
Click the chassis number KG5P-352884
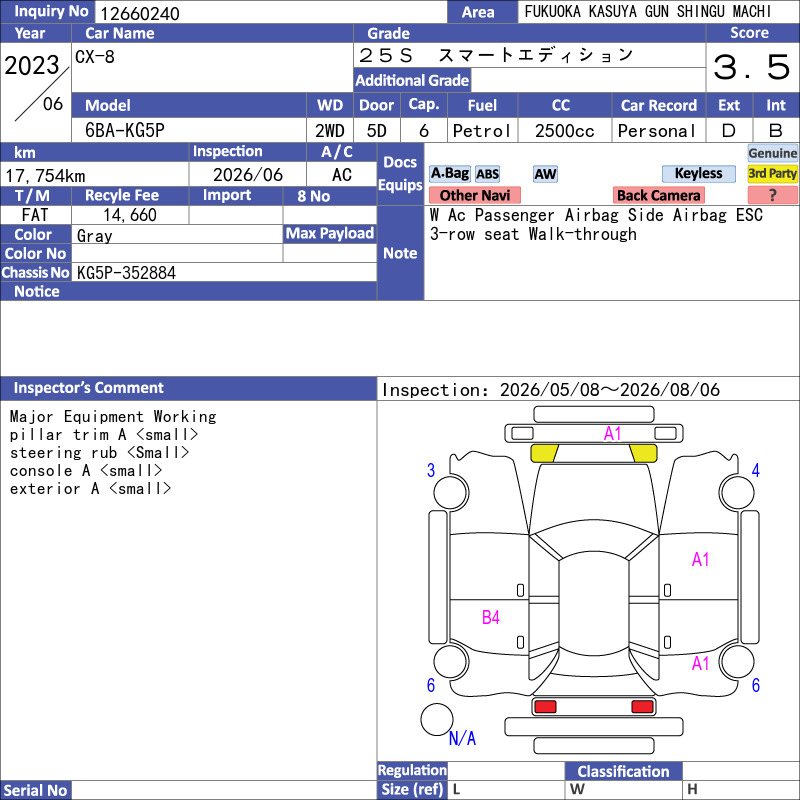click(x=126, y=273)
